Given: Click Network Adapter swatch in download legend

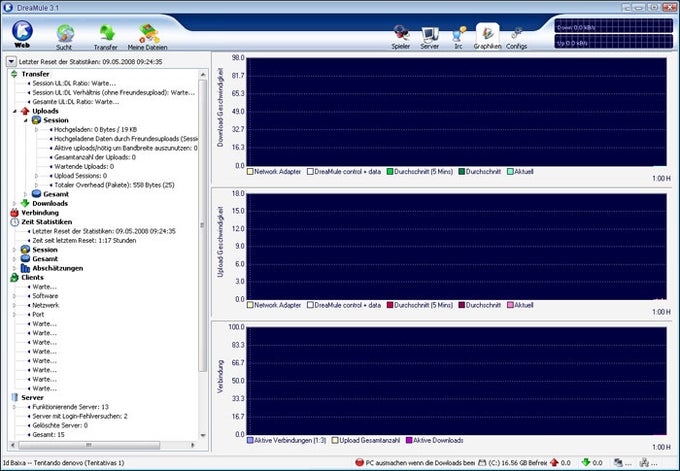Looking at the screenshot, I should (x=250, y=171).
